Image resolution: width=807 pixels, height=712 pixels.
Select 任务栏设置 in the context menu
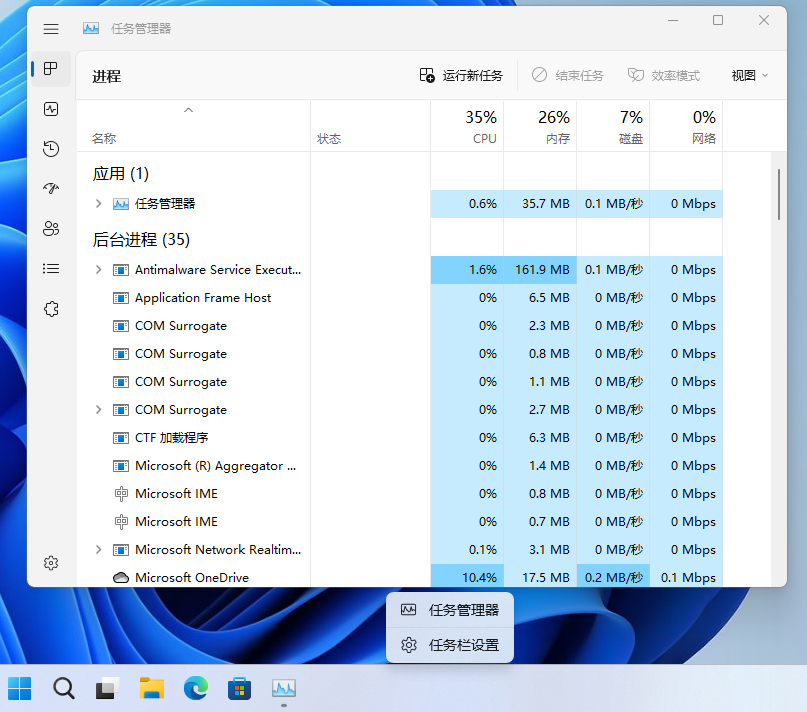click(451, 645)
